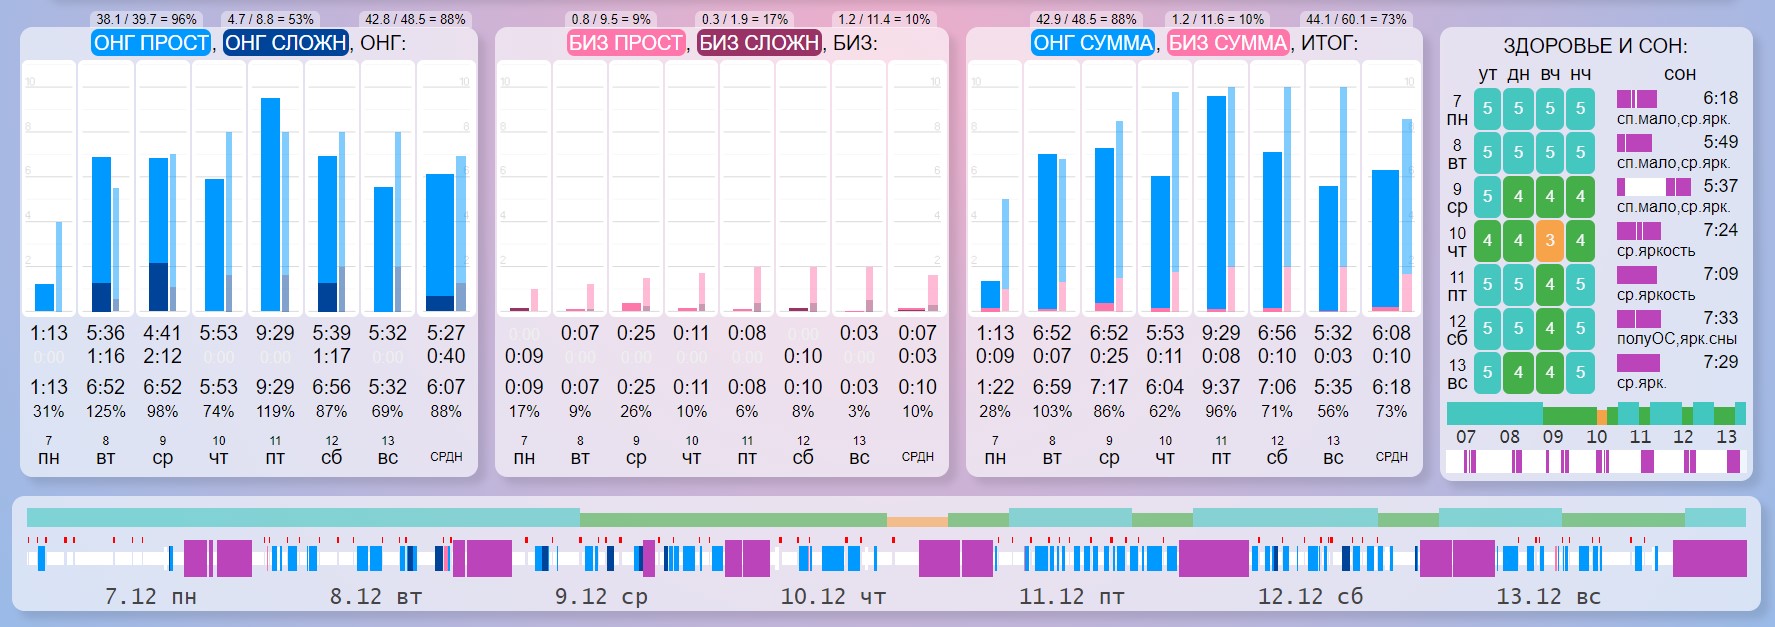Click the 119% value in ОНГ panel
Screen dimensions: 1775x627
click(x=275, y=411)
